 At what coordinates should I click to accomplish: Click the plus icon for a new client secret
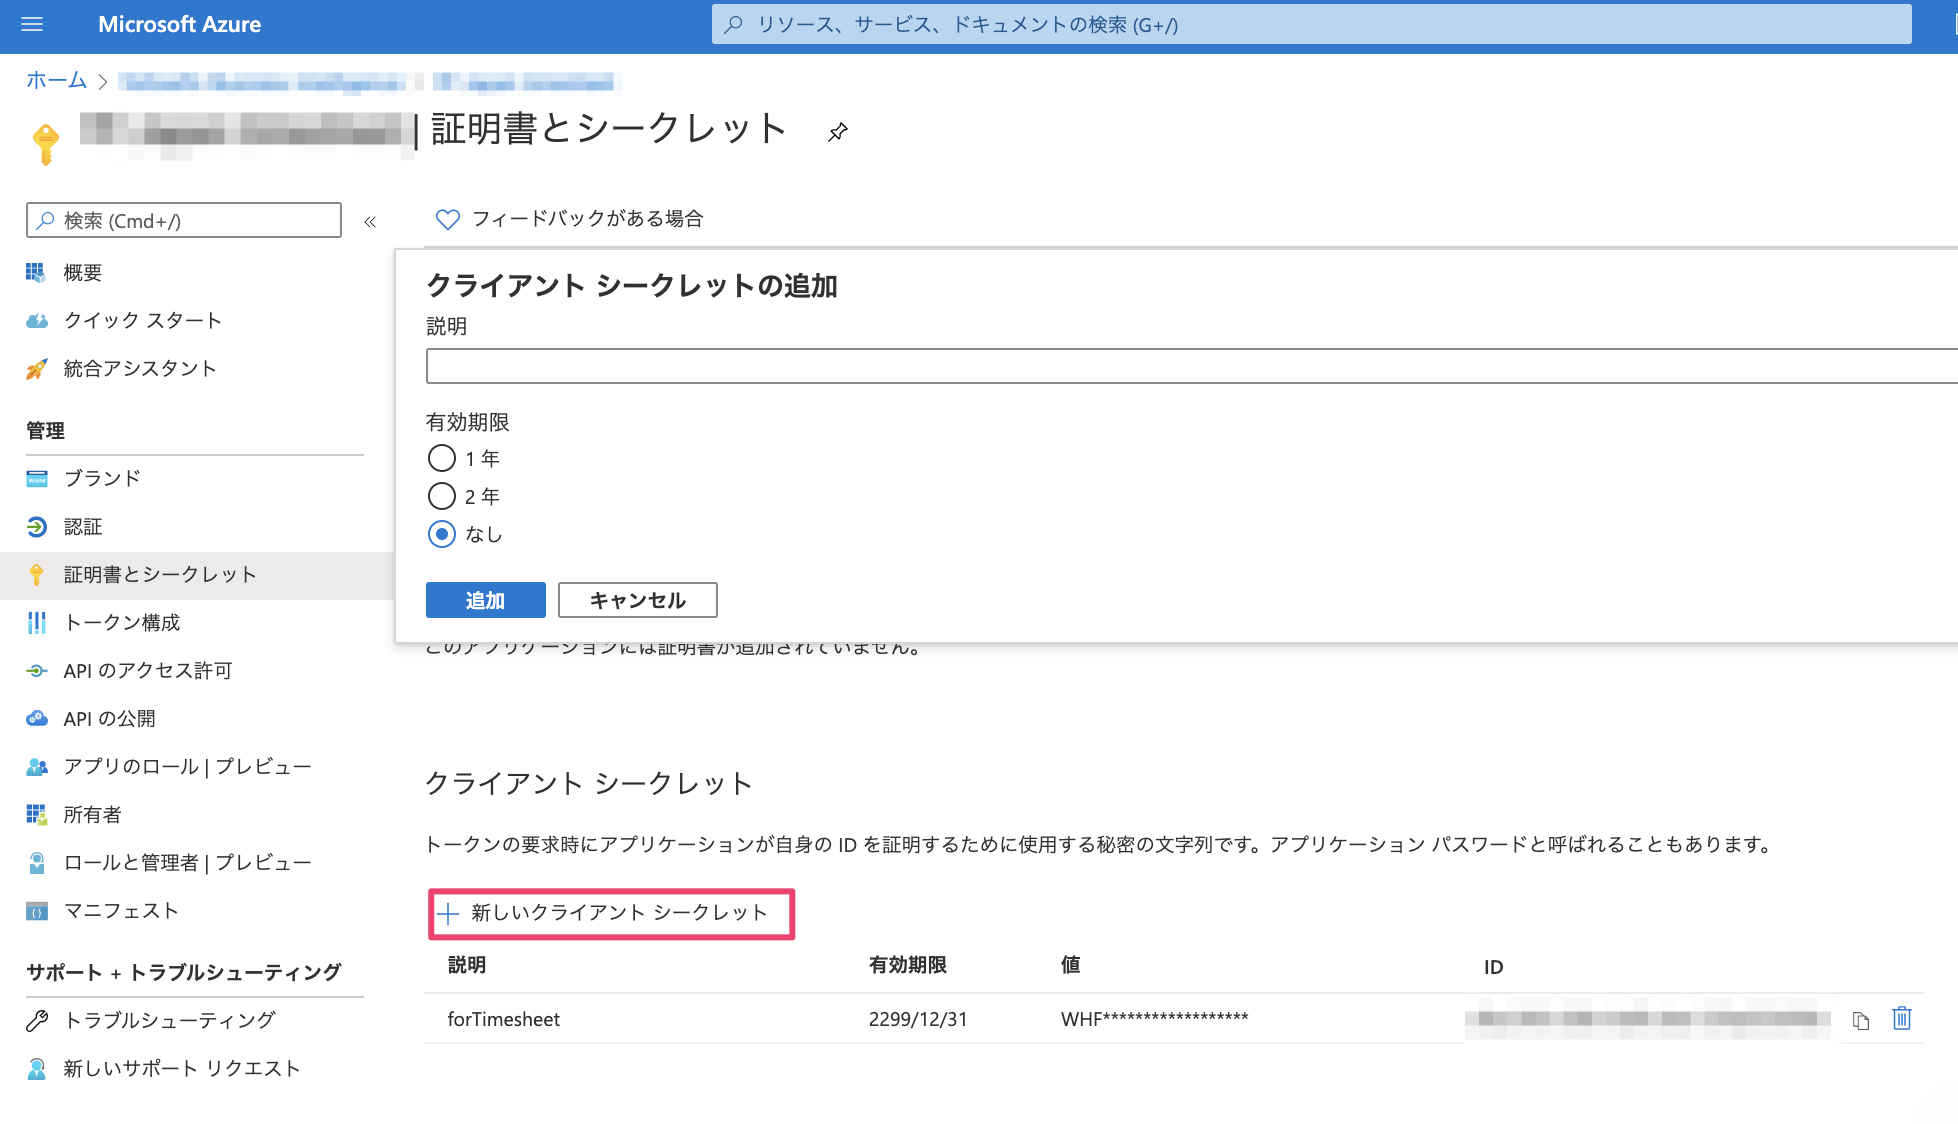pos(448,913)
